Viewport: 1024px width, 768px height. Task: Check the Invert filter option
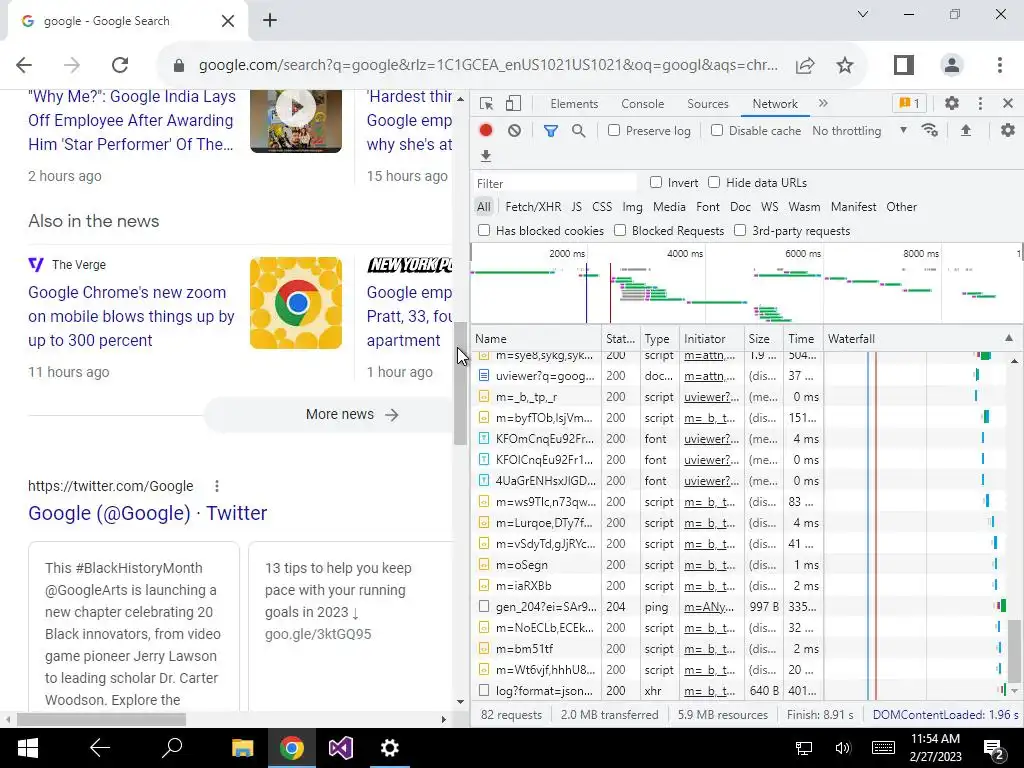[656, 182]
